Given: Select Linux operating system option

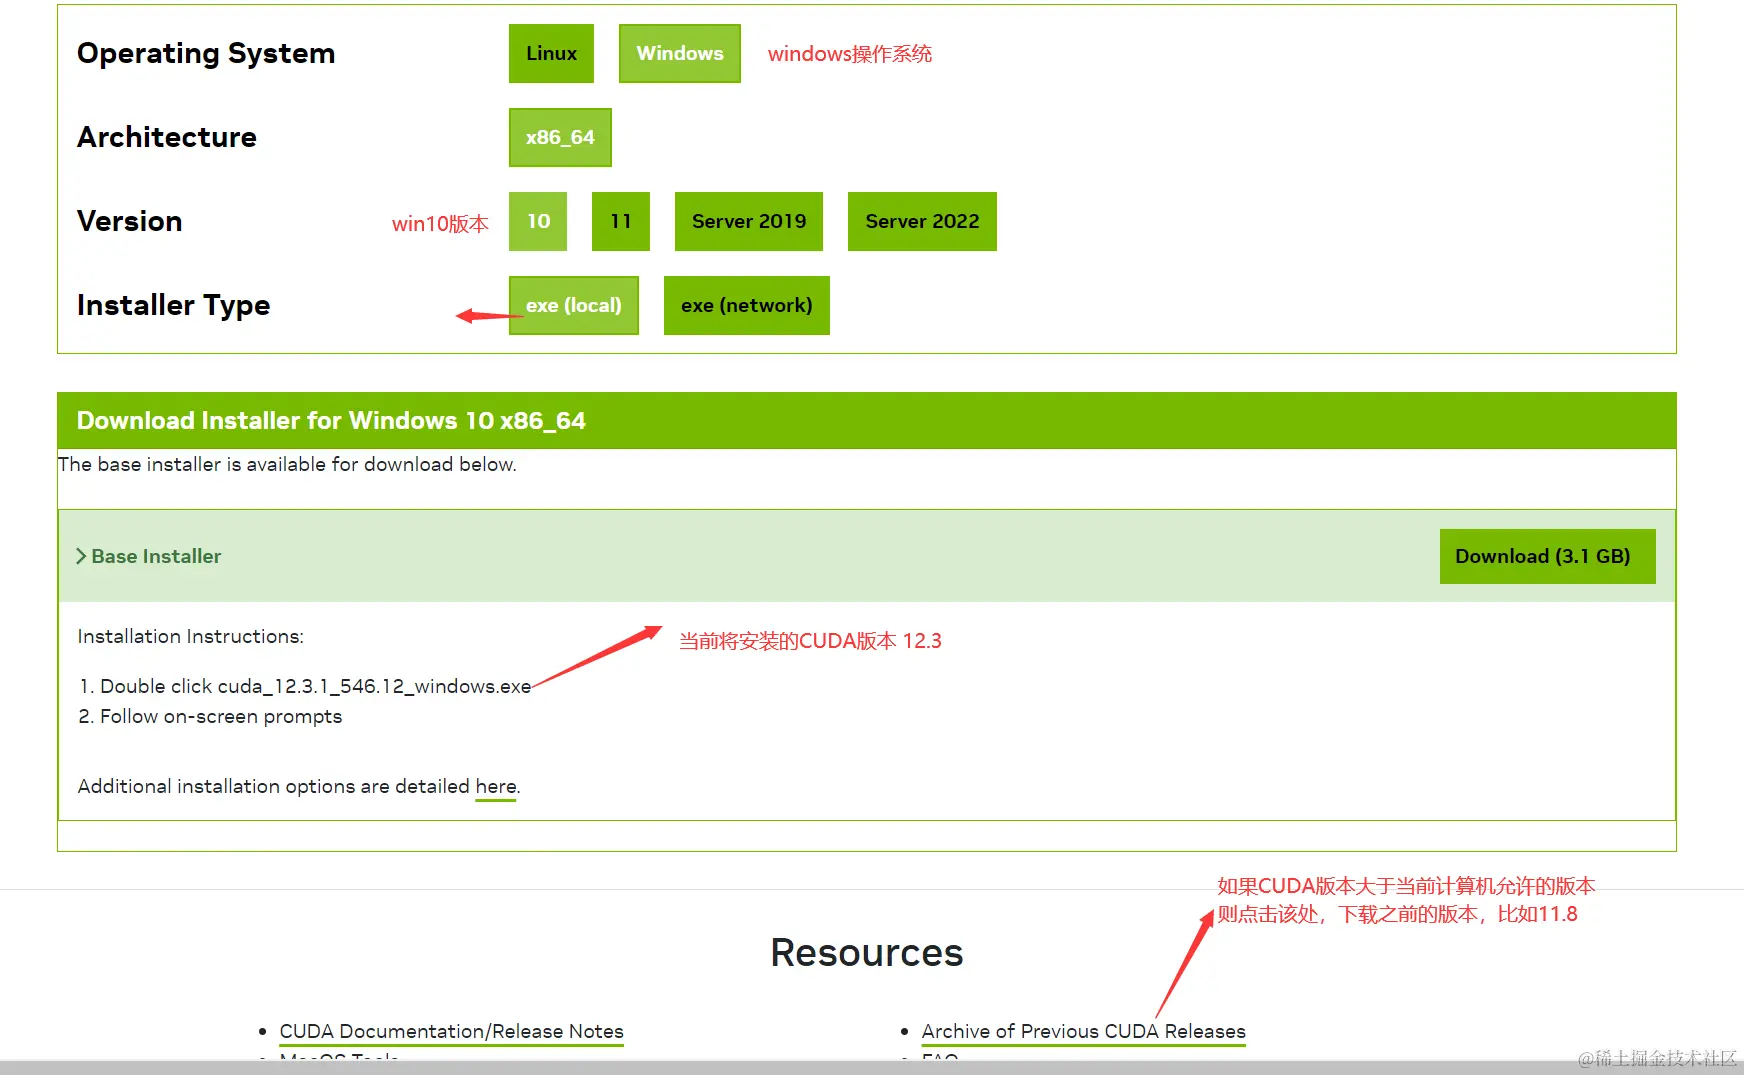Looking at the screenshot, I should [551, 54].
